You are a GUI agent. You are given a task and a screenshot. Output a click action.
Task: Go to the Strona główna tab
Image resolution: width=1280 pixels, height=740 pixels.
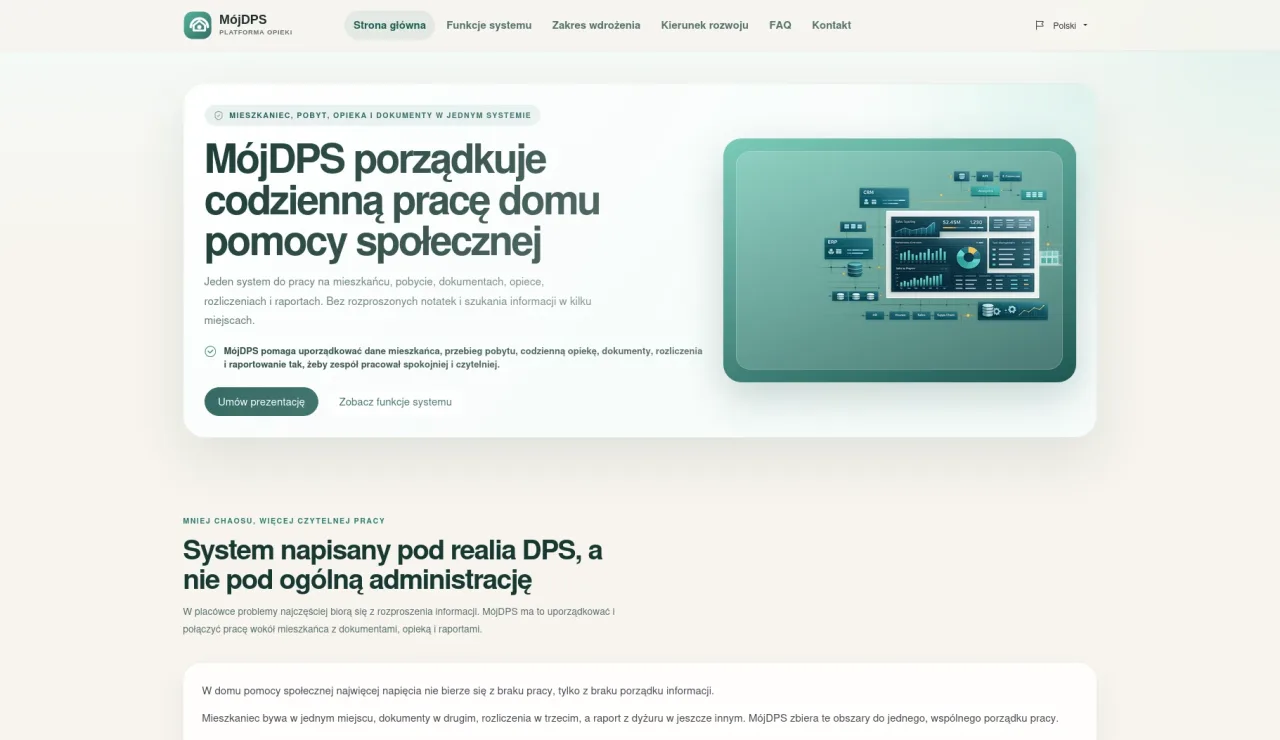click(x=389, y=25)
